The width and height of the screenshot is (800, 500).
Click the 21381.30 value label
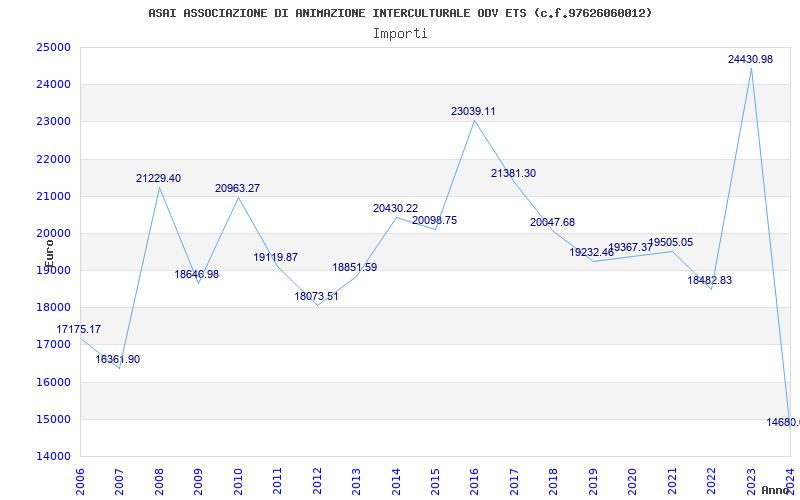tap(513, 173)
